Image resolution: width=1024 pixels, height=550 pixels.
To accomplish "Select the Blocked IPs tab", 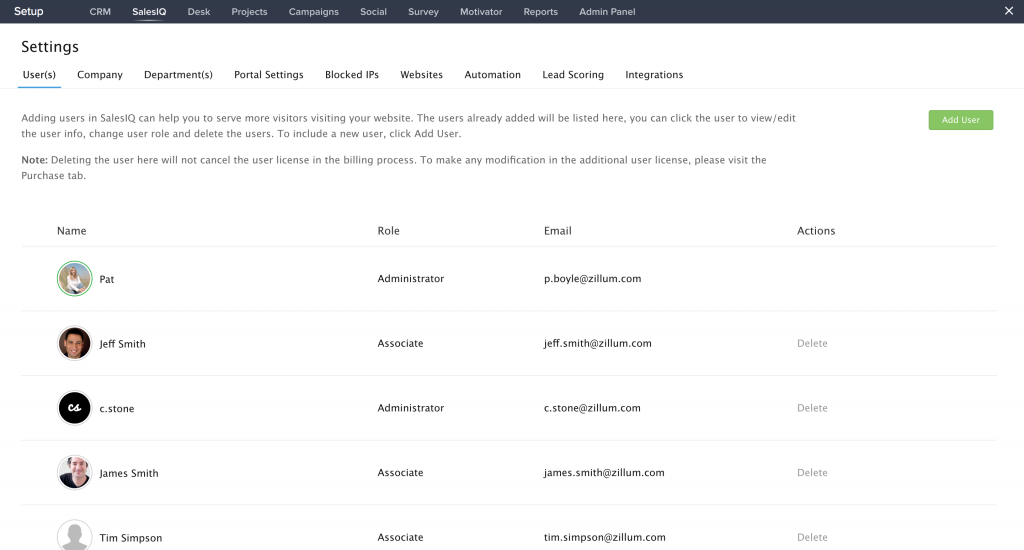I will pyautogui.click(x=351, y=75).
